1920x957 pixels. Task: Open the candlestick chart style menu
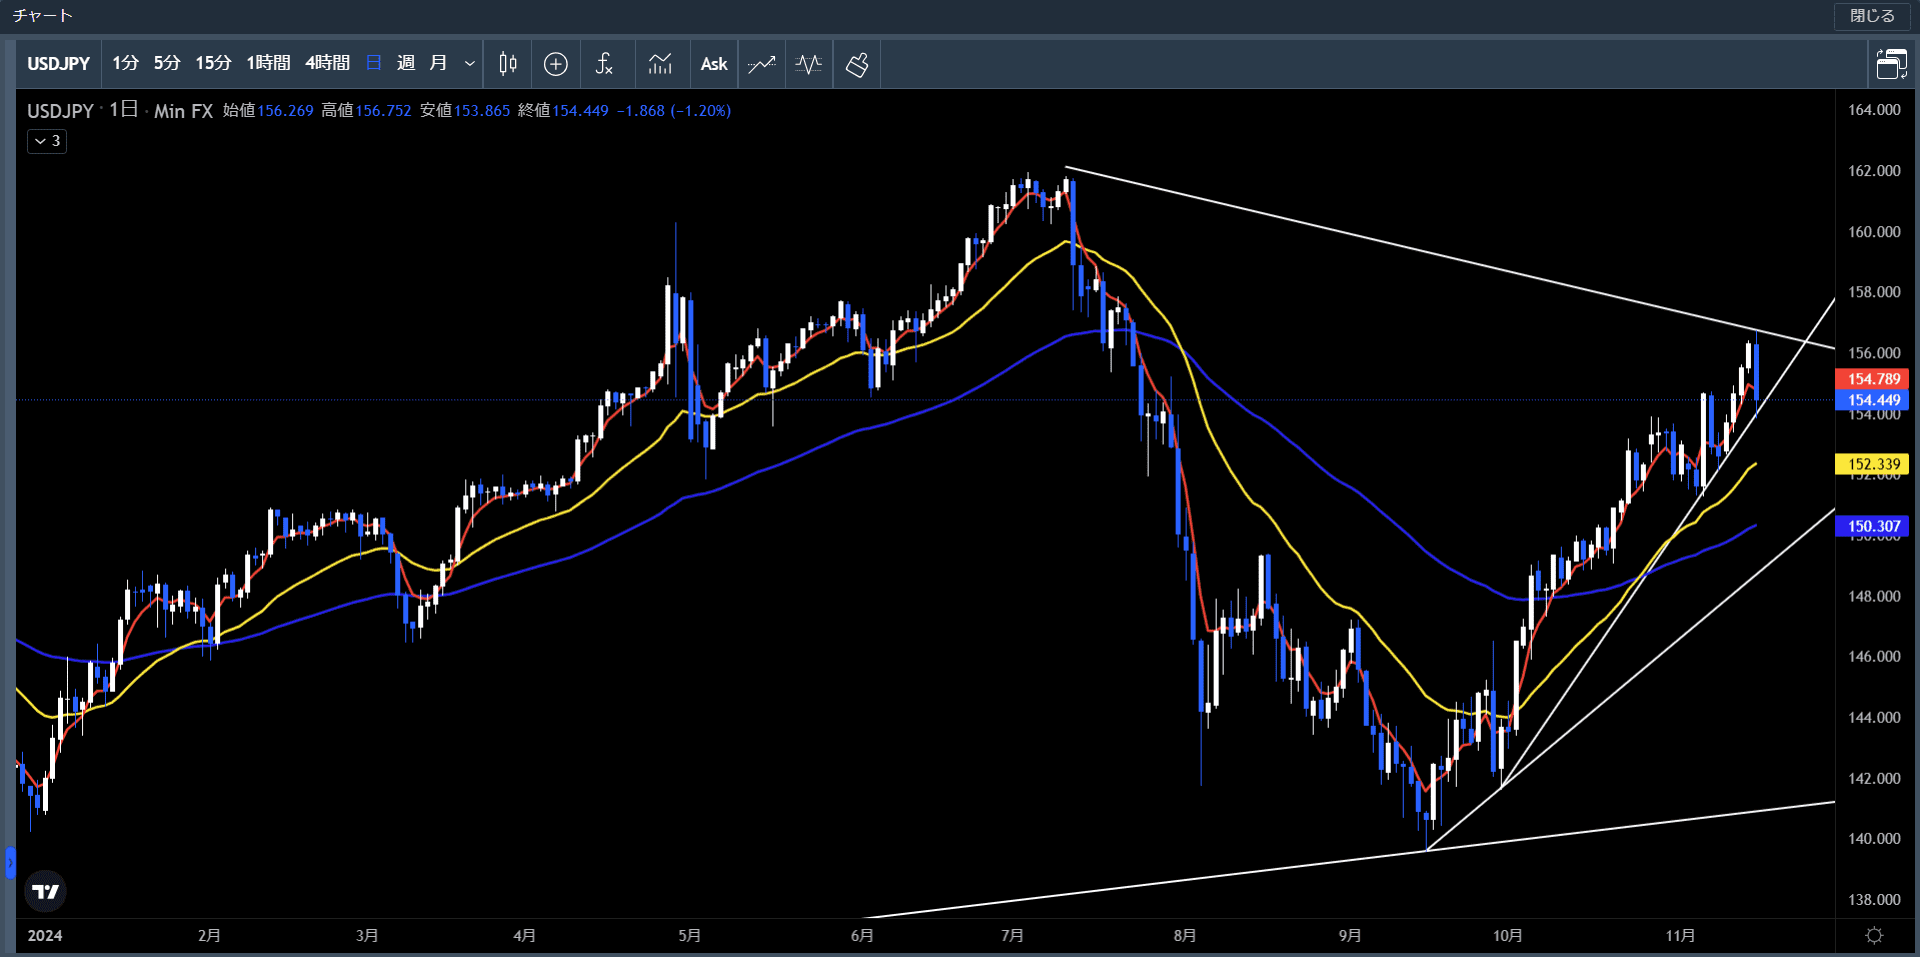pos(508,64)
